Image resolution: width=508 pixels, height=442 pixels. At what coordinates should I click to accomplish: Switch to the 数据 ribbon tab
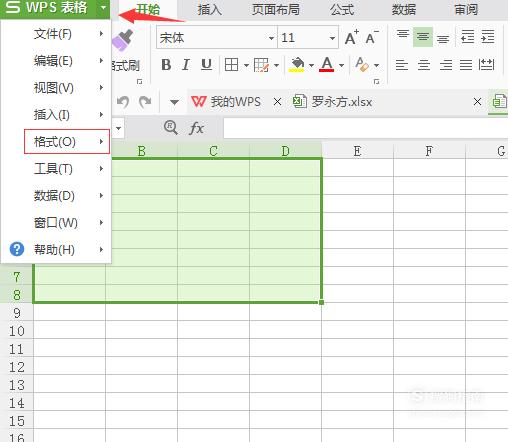coord(404,9)
